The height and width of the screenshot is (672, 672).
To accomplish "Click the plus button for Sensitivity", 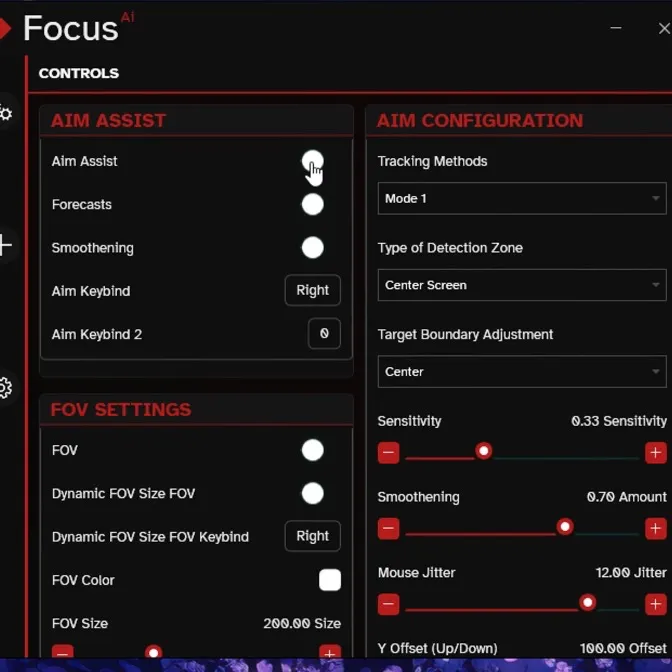I will [x=655, y=453].
